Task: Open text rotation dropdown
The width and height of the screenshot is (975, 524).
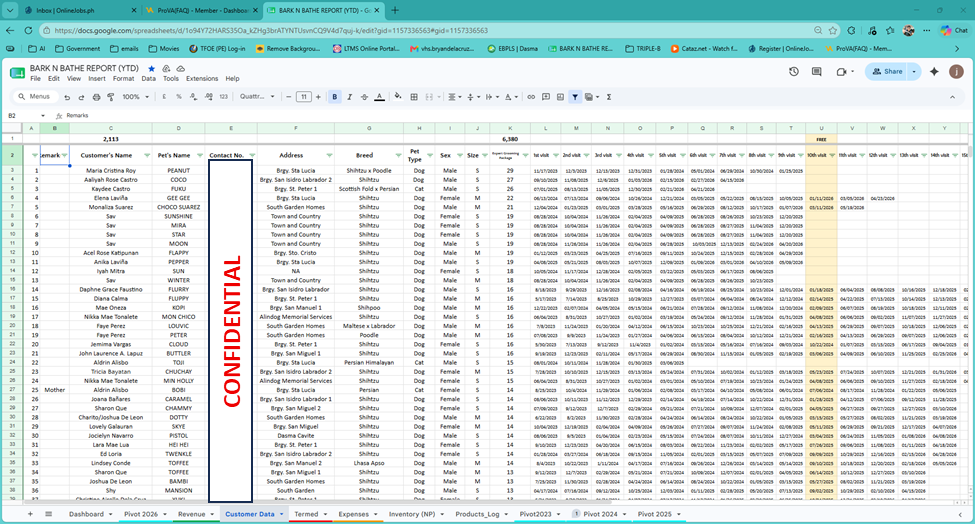Action: pyautogui.click(x=511, y=97)
